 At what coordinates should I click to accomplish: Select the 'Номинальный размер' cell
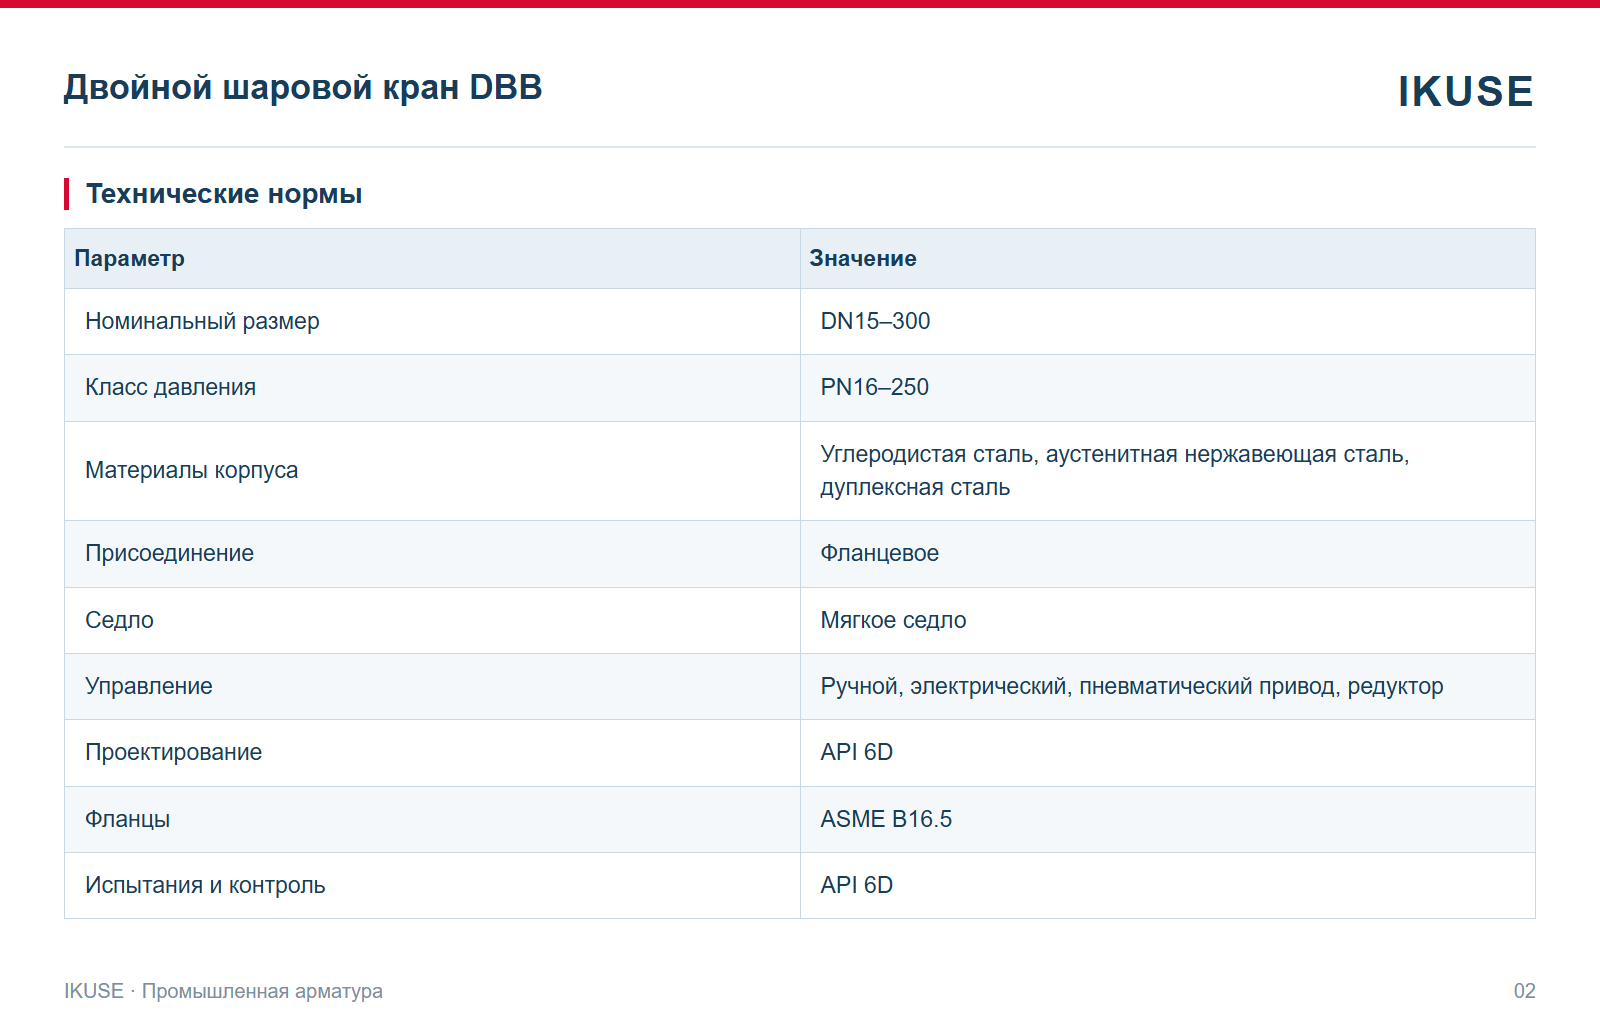click(x=432, y=322)
